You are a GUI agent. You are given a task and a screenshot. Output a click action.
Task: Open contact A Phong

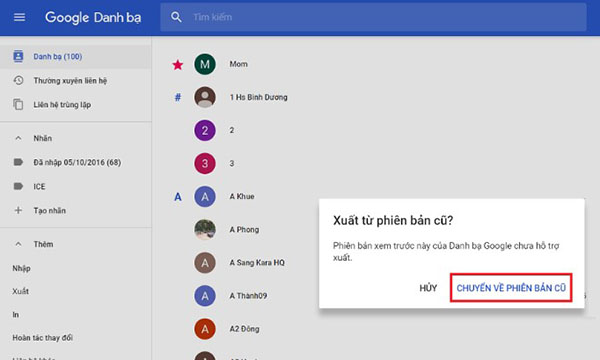(244, 230)
